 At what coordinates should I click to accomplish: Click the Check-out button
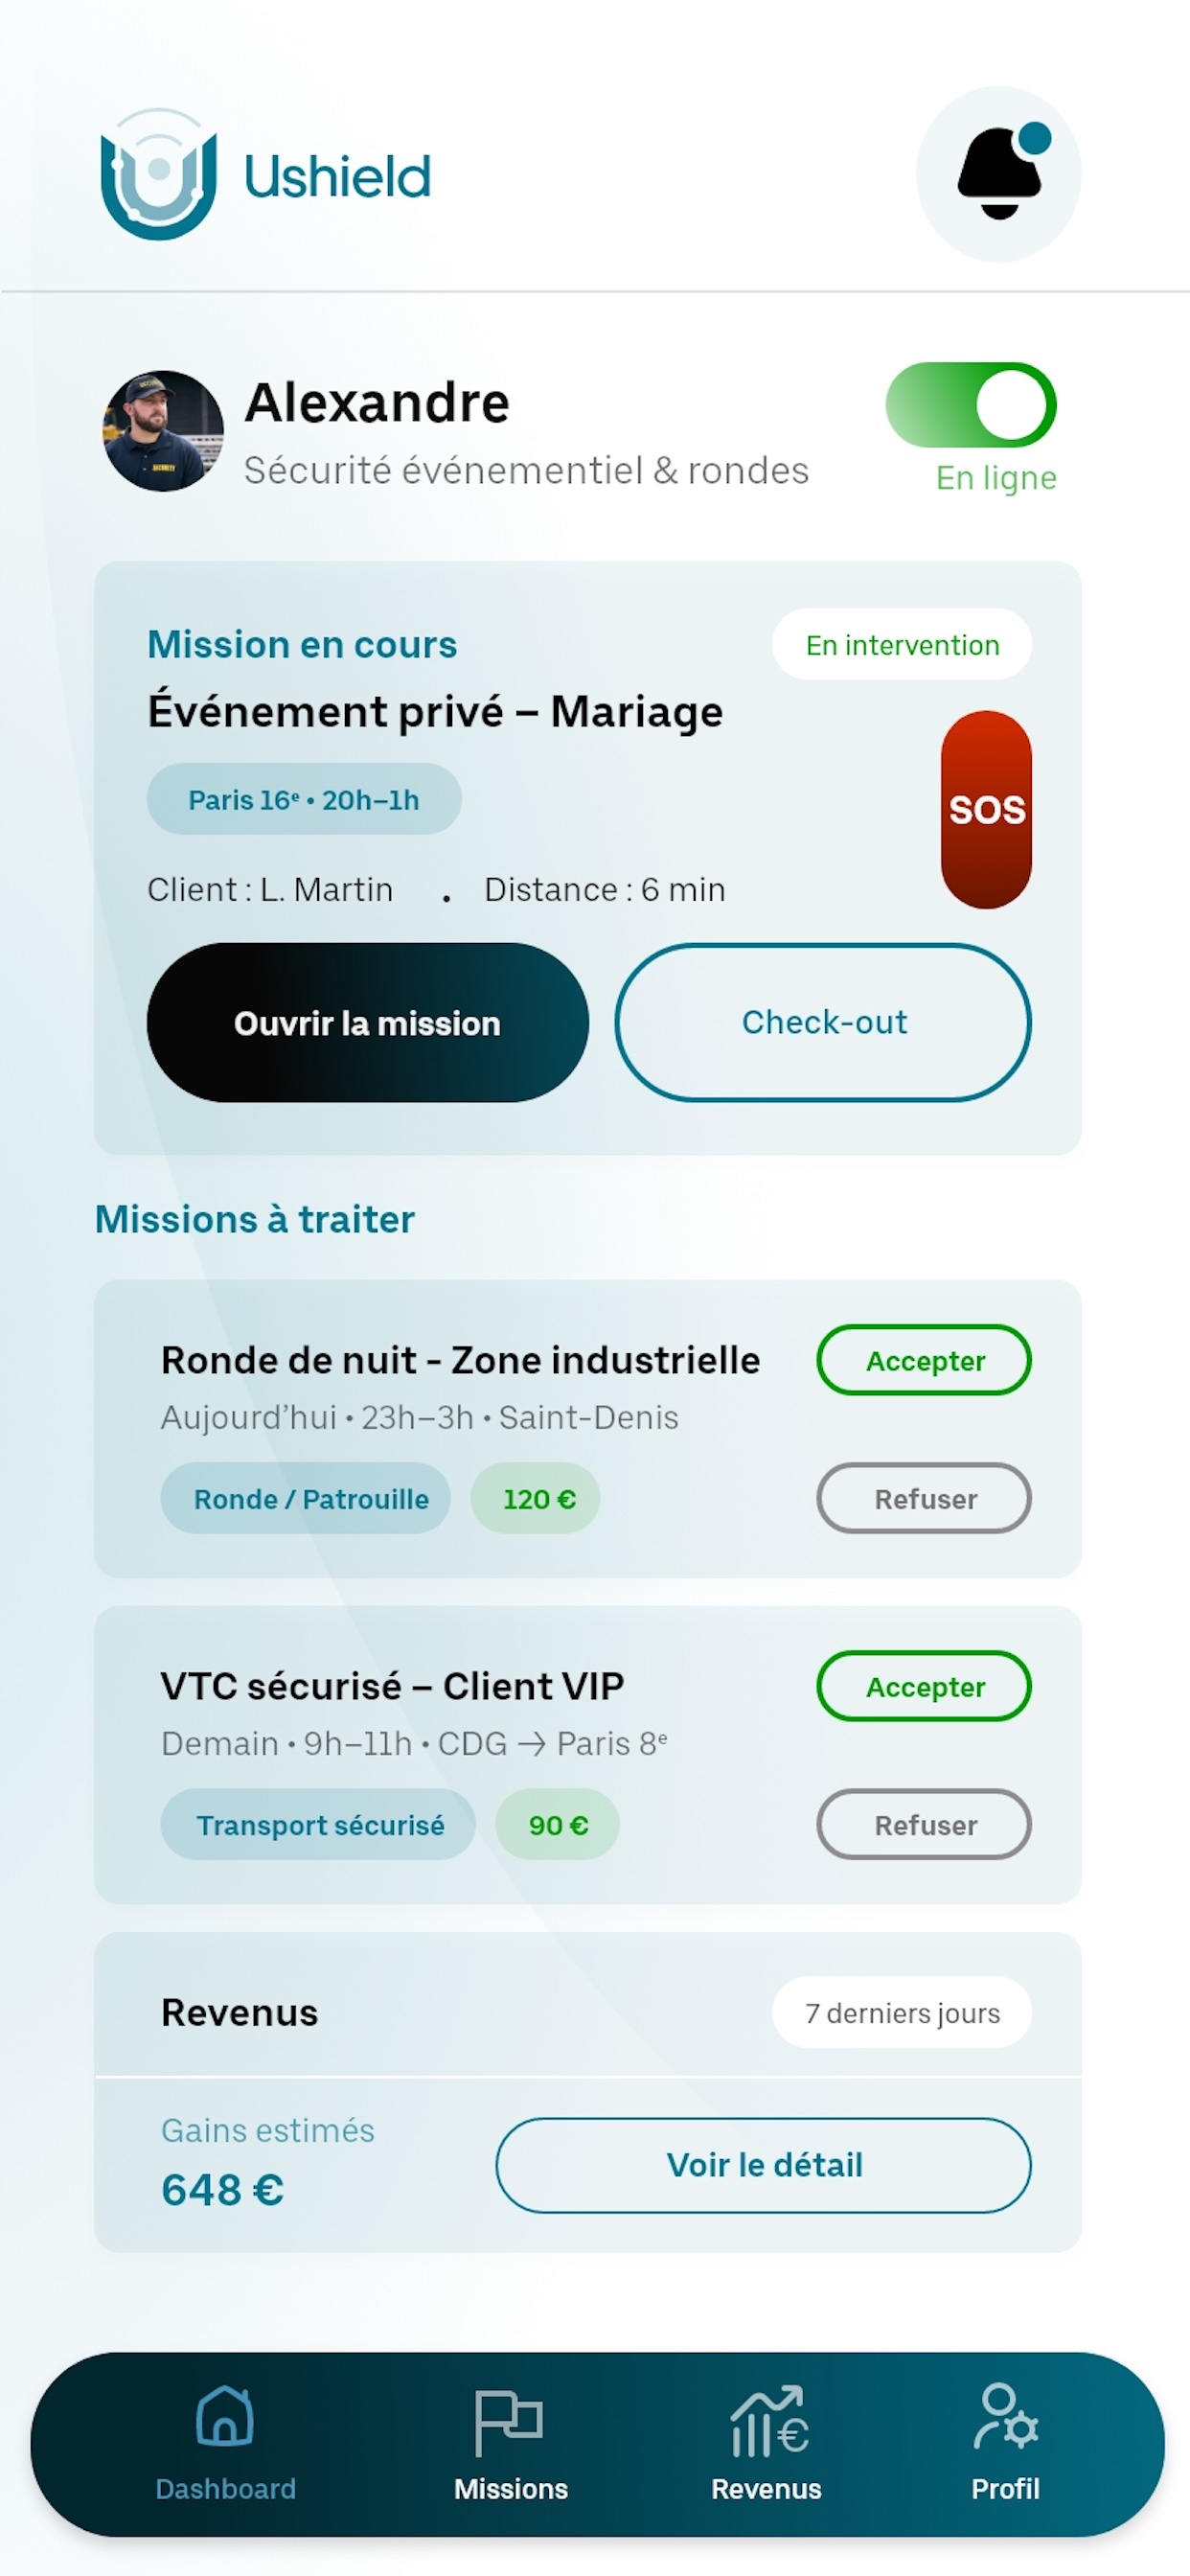823,1022
